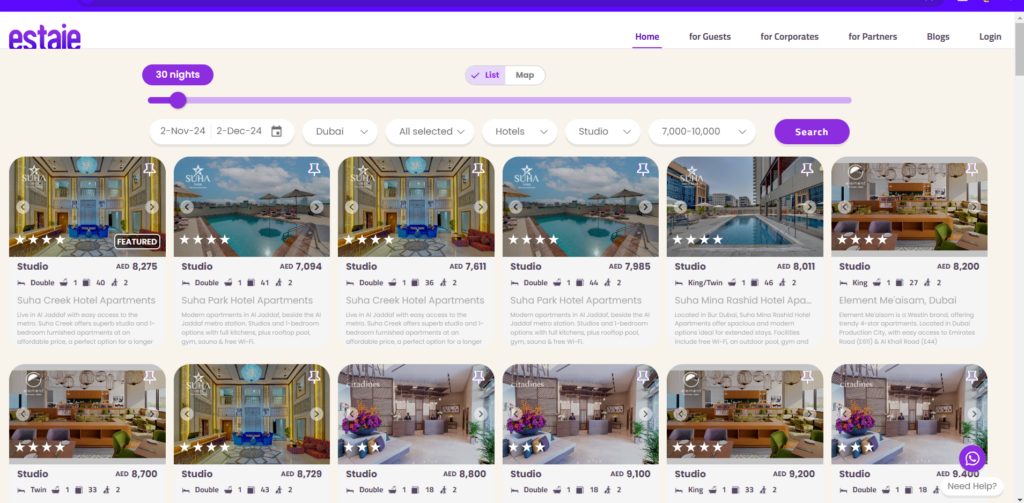Screen dimensions: 1024x503
Task: Show previous photo of Element Me'aisam listing
Action: (x=844, y=207)
